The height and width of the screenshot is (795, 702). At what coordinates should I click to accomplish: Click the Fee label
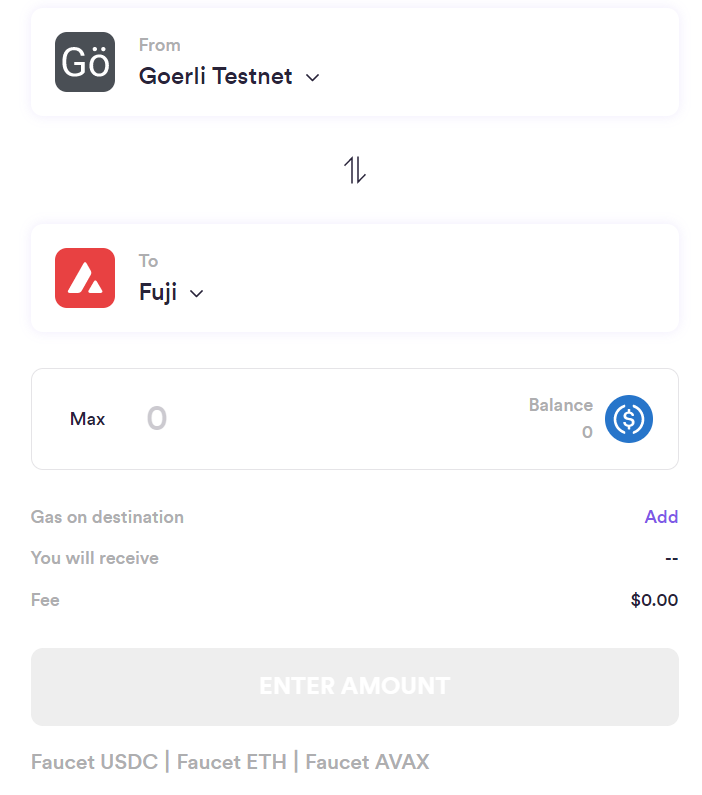pos(45,600)
